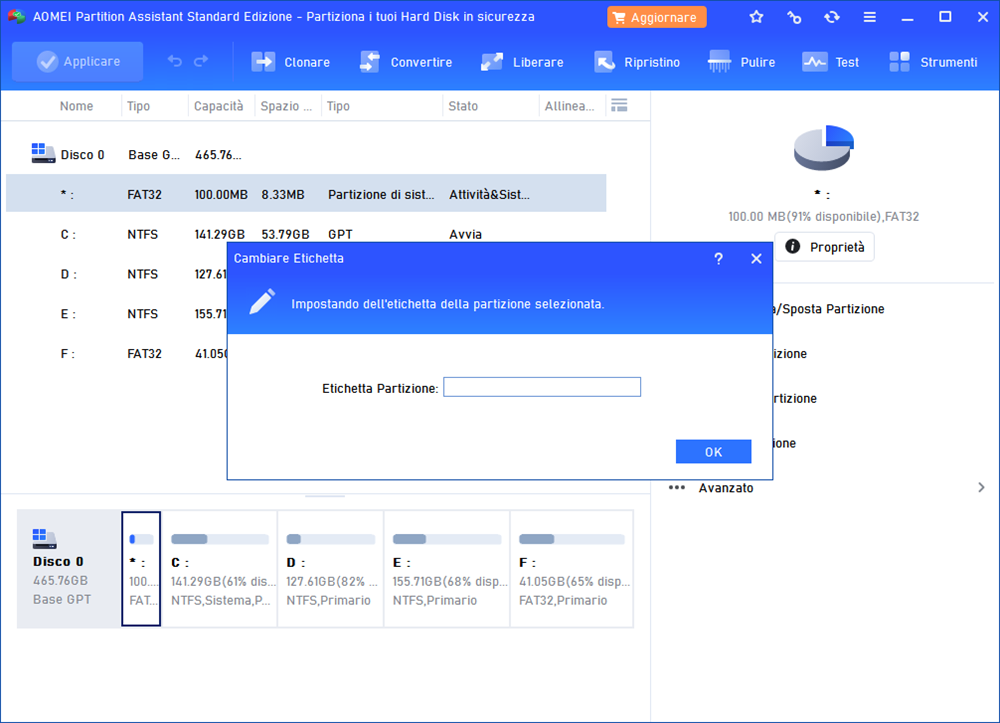This screenshot has height=723, width=1000.
Task: Click the key icon in title bar
Action: pyautogui.click(x=794, y=17)
